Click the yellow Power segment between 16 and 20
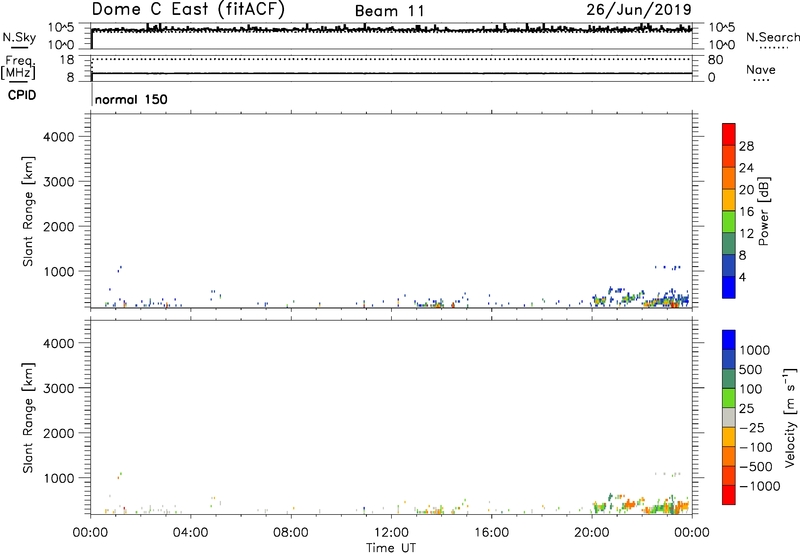Viewport: 800px width, 554px height. pos(729,200)
